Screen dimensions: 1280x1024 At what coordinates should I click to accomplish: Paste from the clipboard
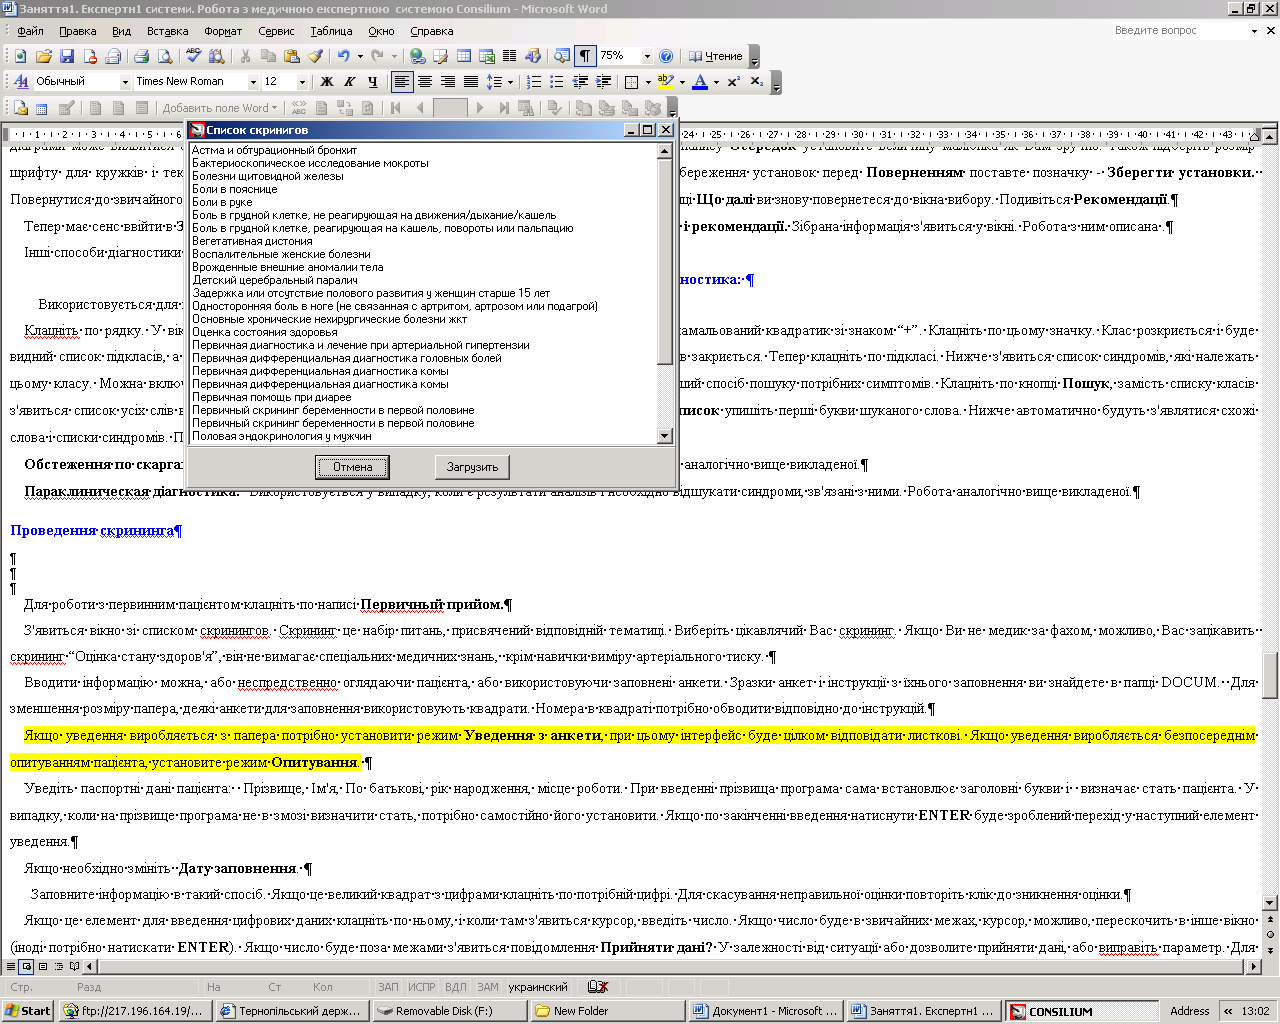(291, 56)
